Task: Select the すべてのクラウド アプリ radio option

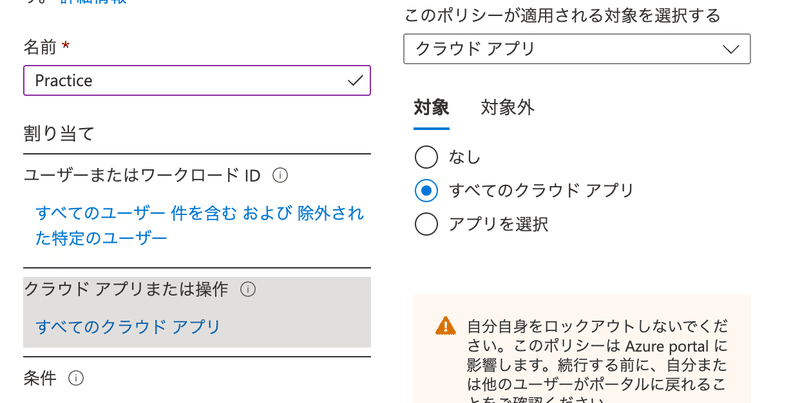Action: pyautogui.click(x=426, y=190)
